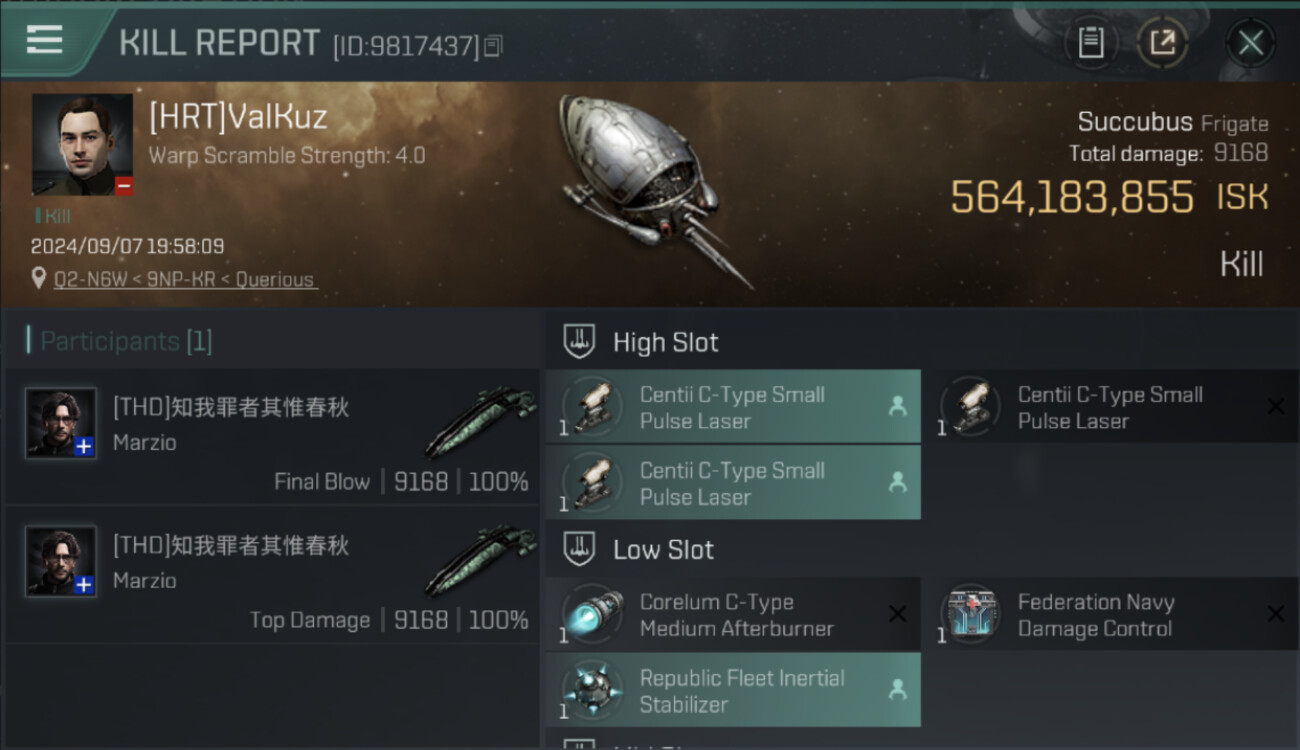Open the Q2-N6W location link
Image resolution: width=1300 pixels, height=750 pixels.
click(x=185, y=280)
